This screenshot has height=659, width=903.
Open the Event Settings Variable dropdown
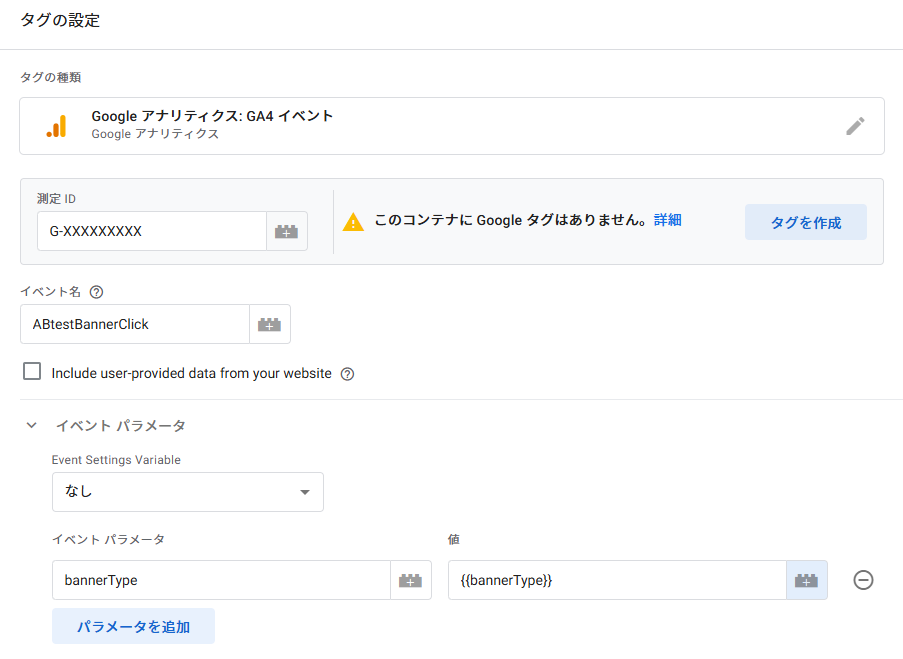point(188,492)
